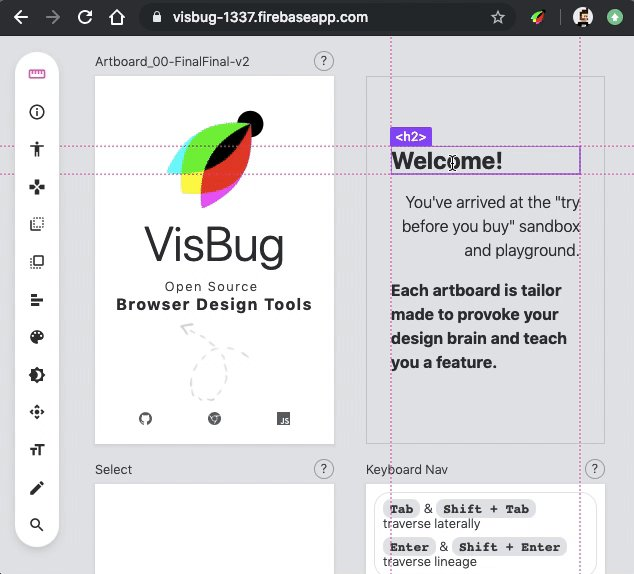Viewport: 634px width, 574px height.
Task: Select the Box Shadow tool
Action: (37, 375)
